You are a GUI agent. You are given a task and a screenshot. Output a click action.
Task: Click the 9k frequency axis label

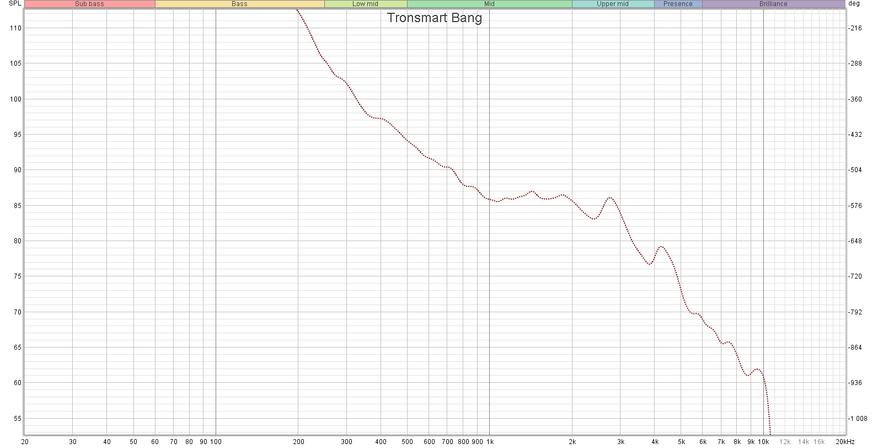click(751, 442)
